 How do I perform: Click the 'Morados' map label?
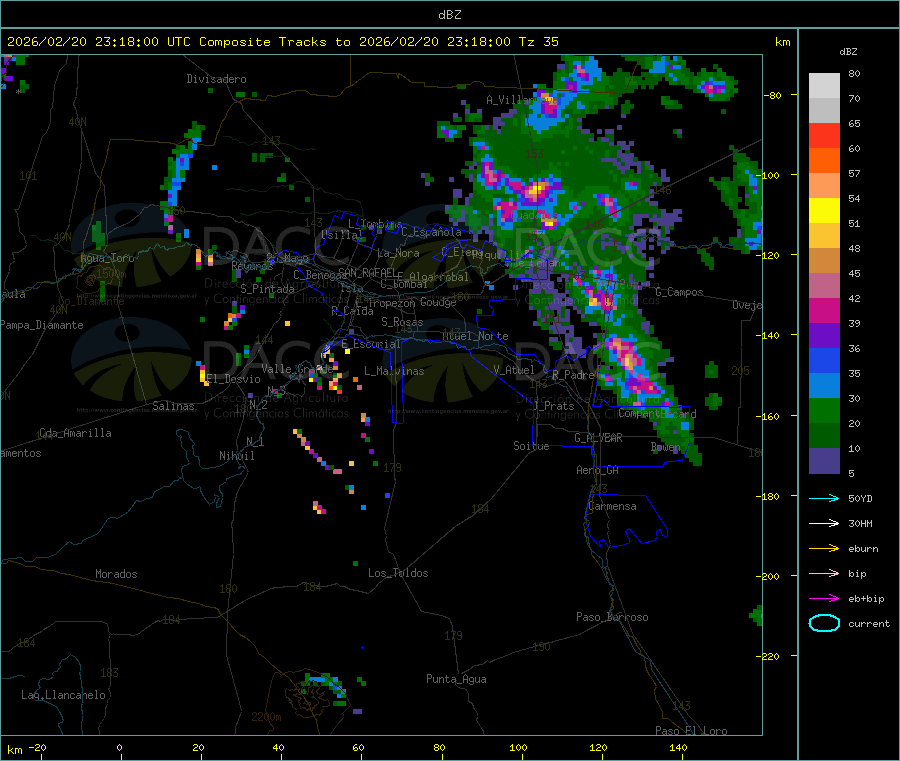pyautogui.click(x=116, y=574)
